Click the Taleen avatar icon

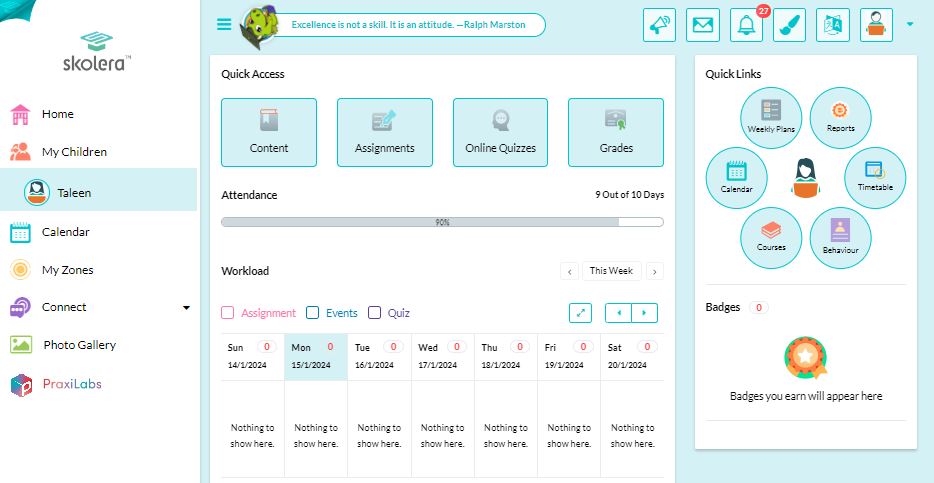37,192
